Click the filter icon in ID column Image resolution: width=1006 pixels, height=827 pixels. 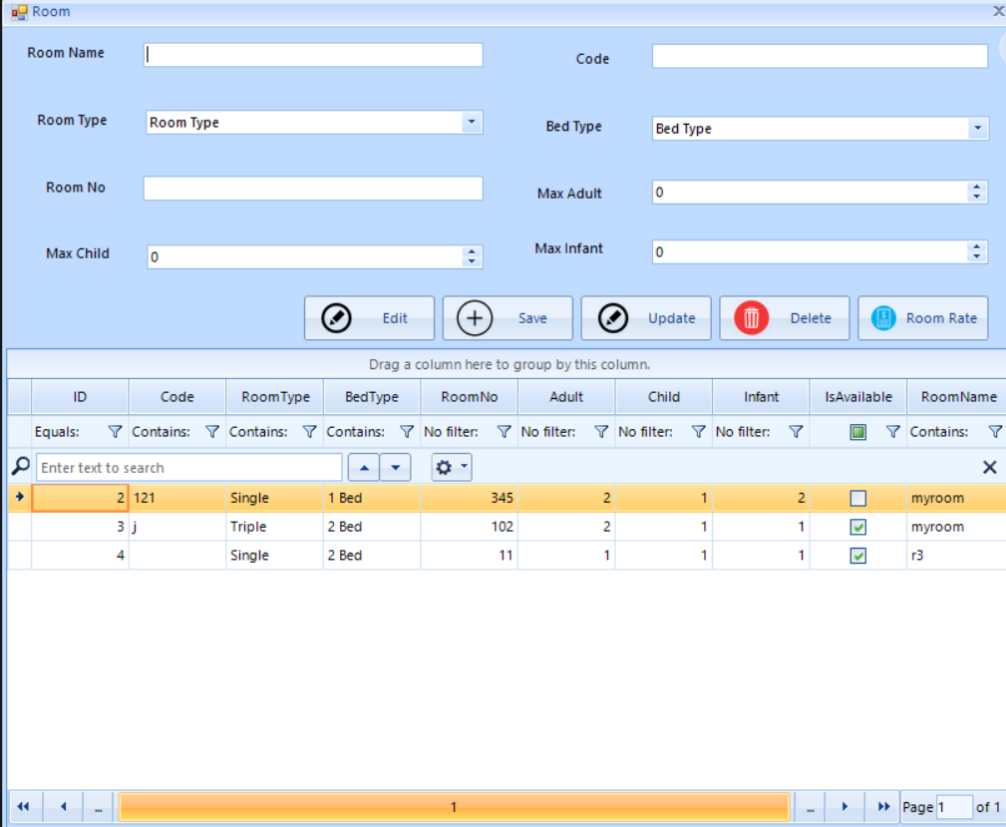(115, 432)
